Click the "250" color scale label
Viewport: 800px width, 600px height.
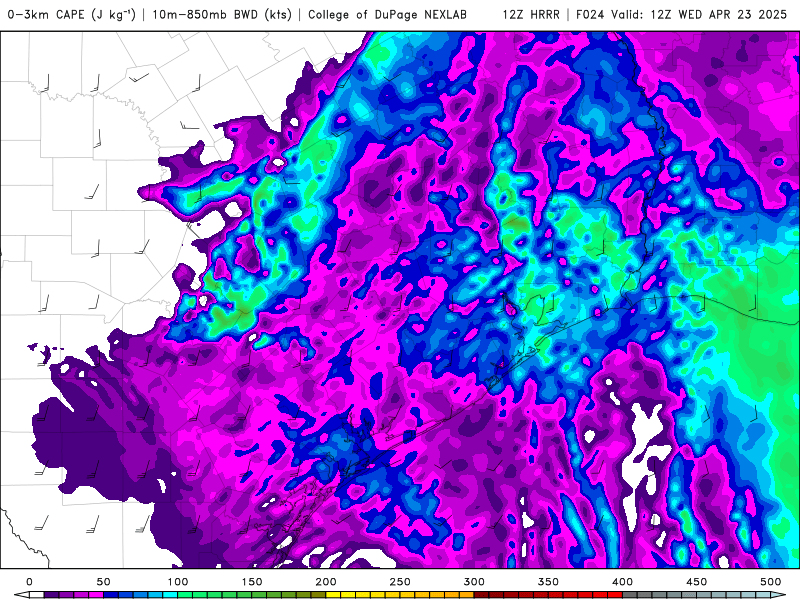click(x=400, y=582)
